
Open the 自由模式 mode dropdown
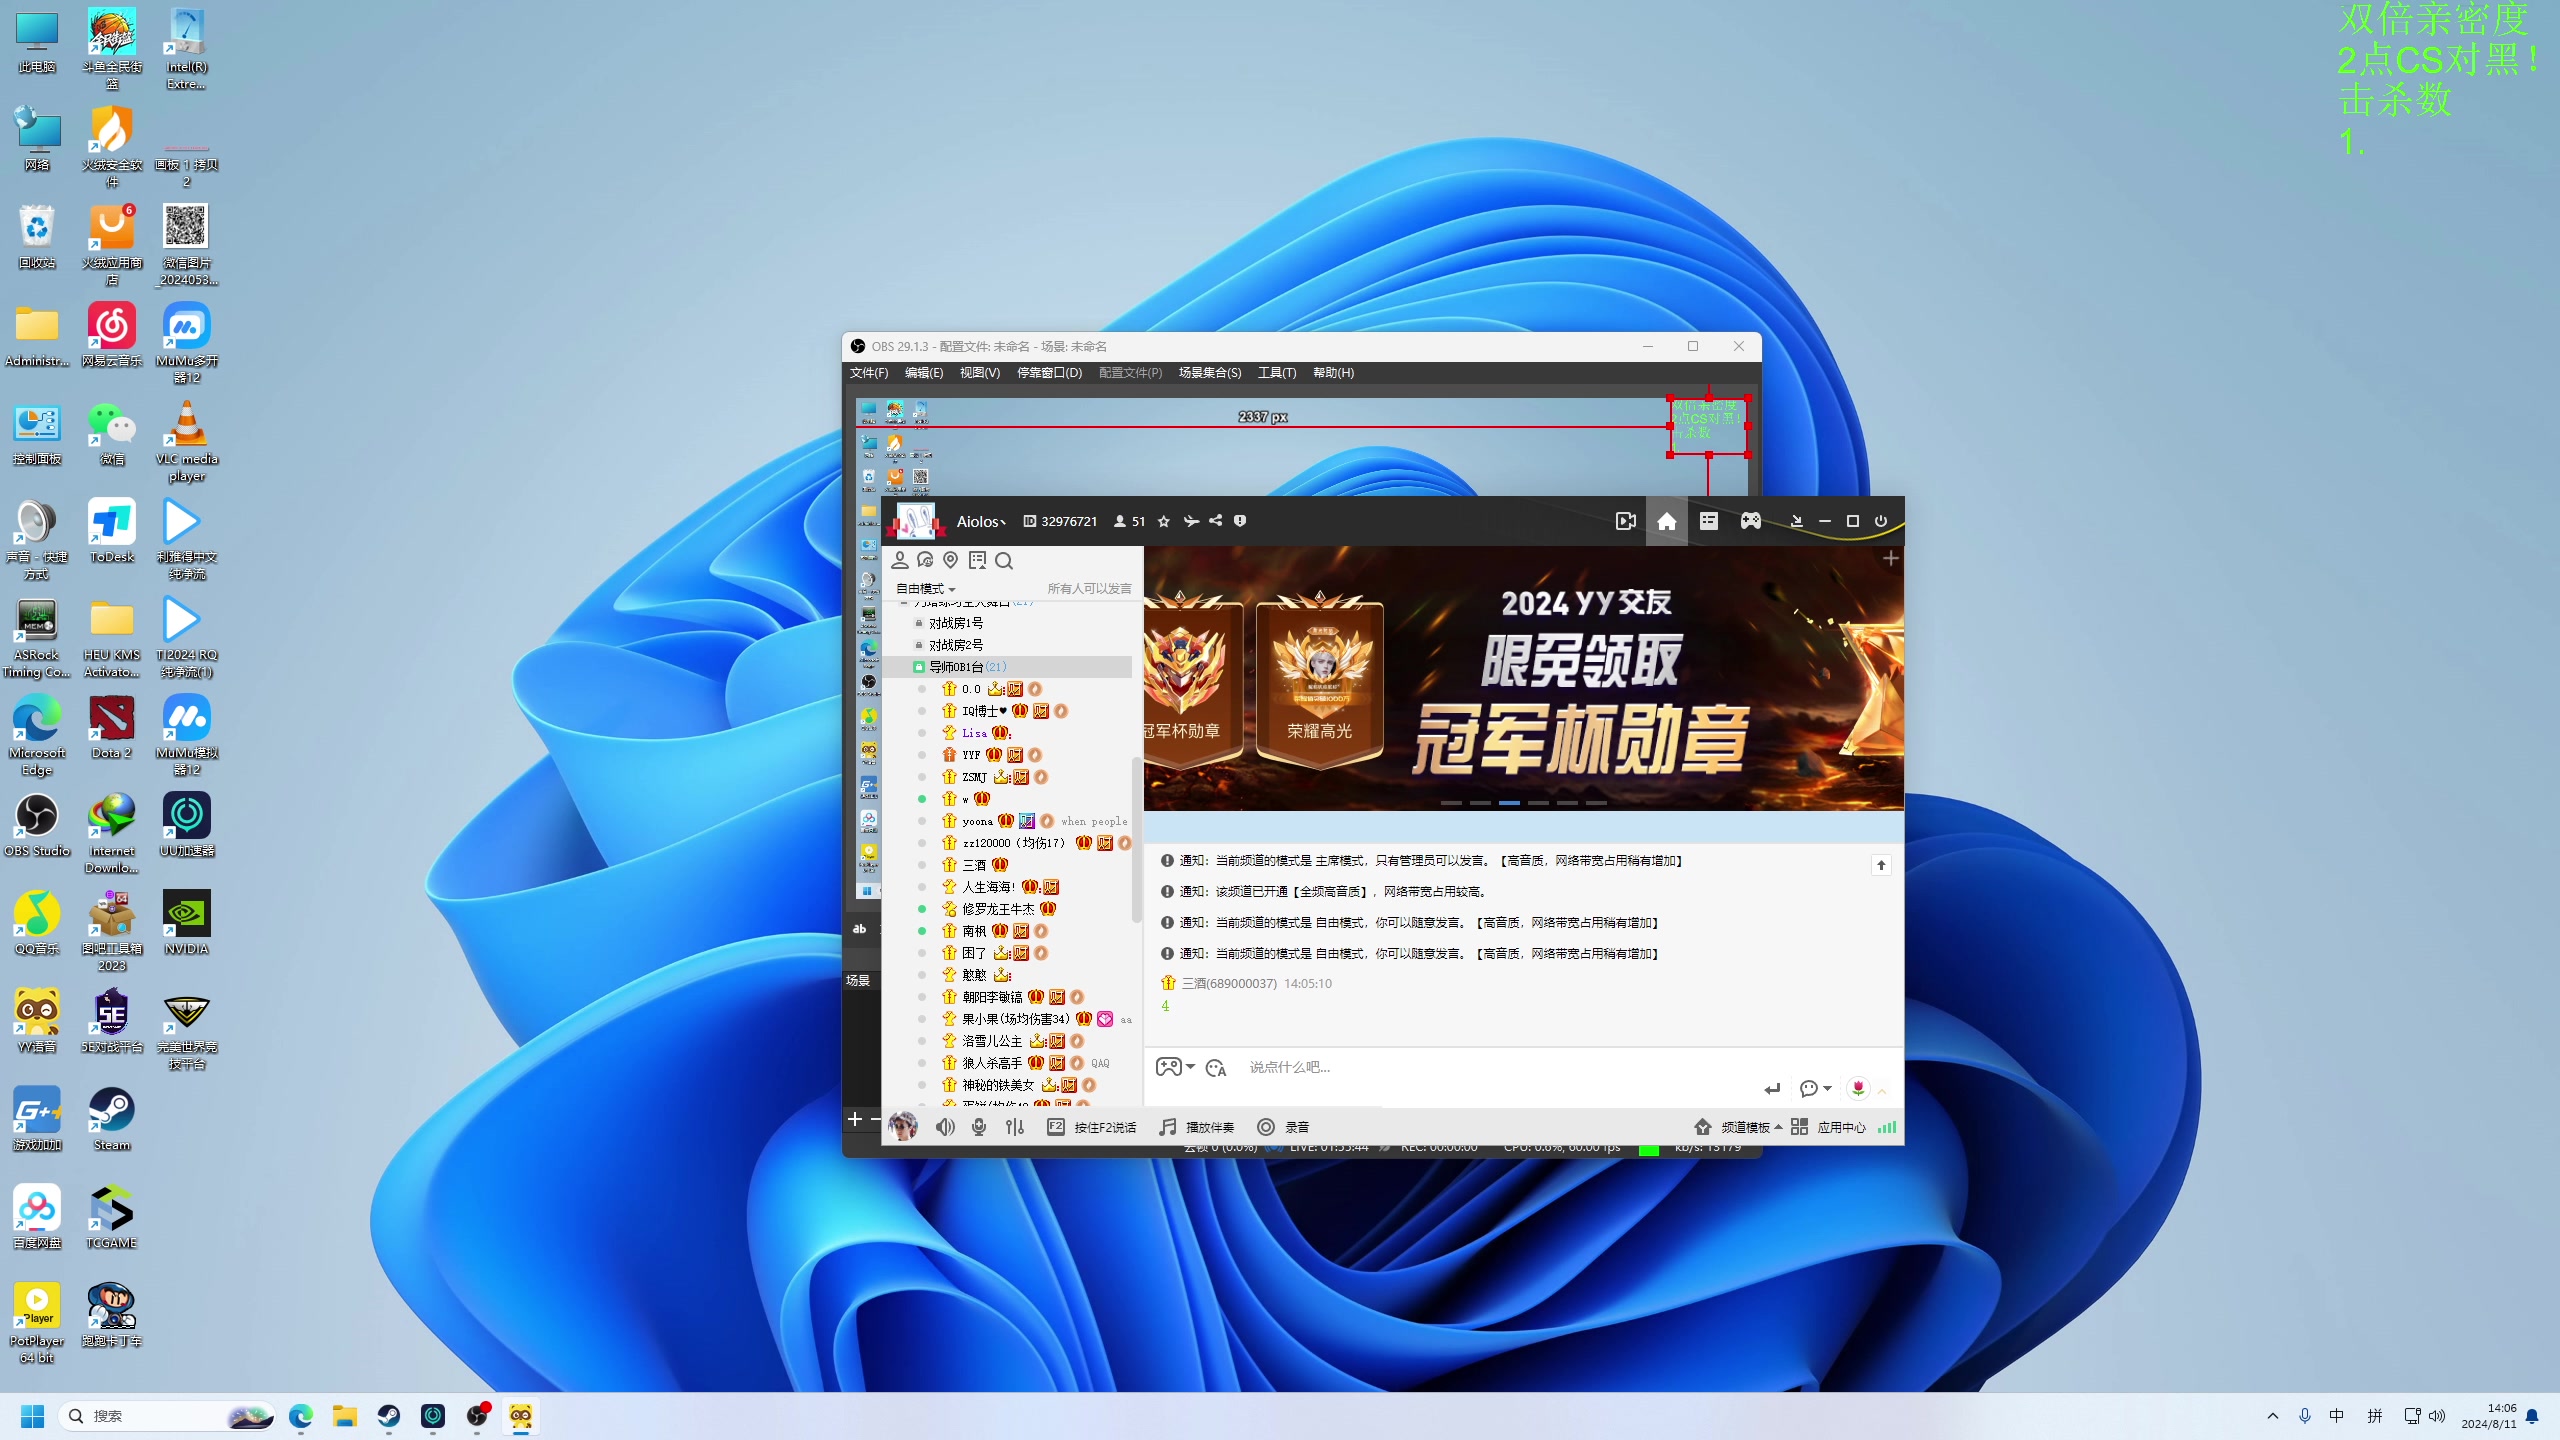(925, 589)
